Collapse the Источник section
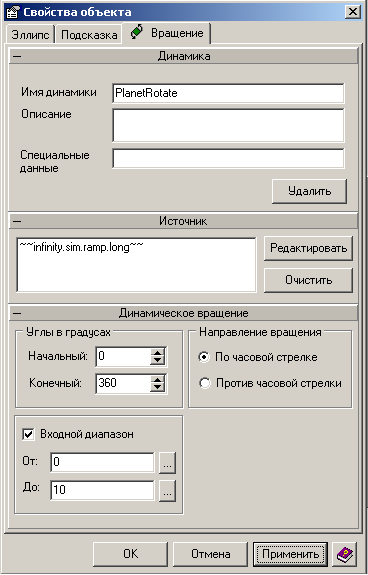 pyautogui.click(x=17, y=221)
